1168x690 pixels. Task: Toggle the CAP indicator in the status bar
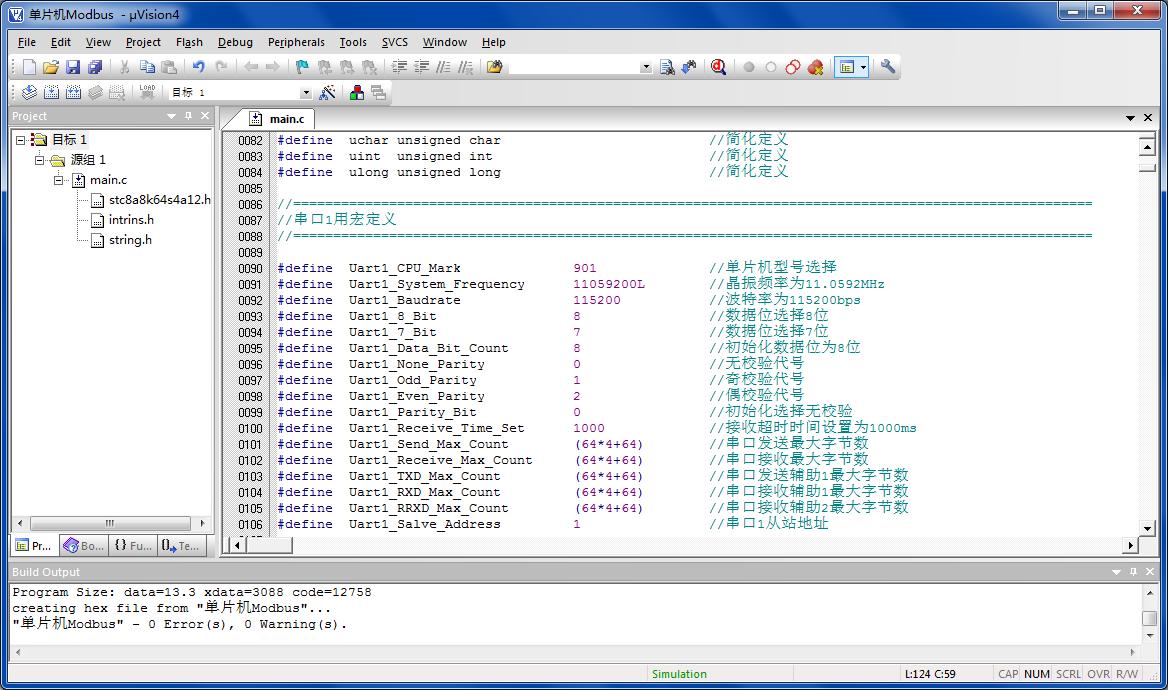click(x=1008, y=674)
